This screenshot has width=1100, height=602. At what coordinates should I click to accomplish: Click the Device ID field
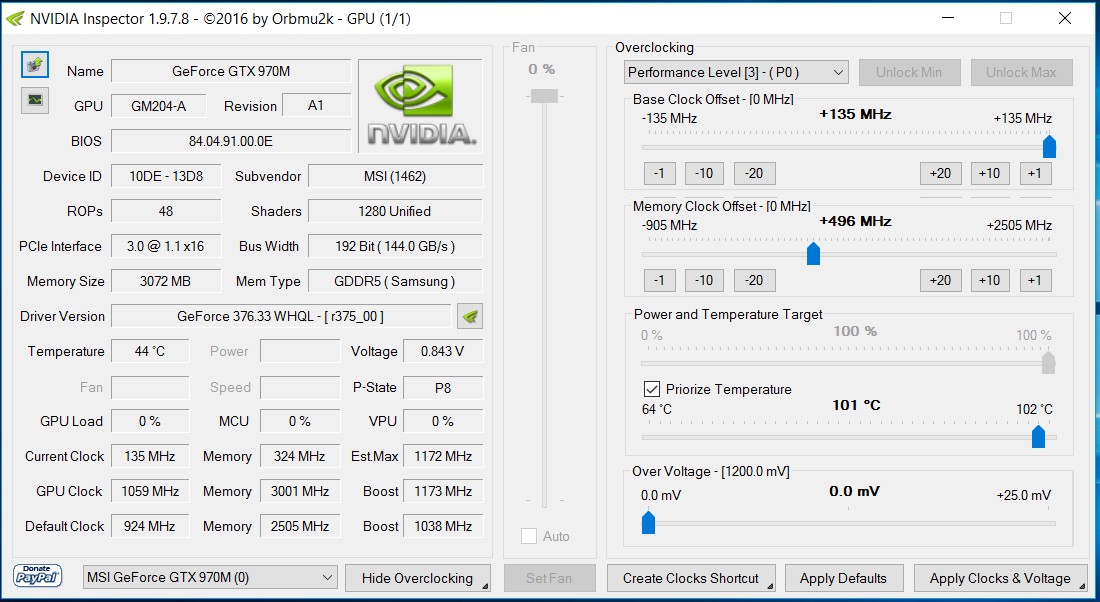click(166, 176)
